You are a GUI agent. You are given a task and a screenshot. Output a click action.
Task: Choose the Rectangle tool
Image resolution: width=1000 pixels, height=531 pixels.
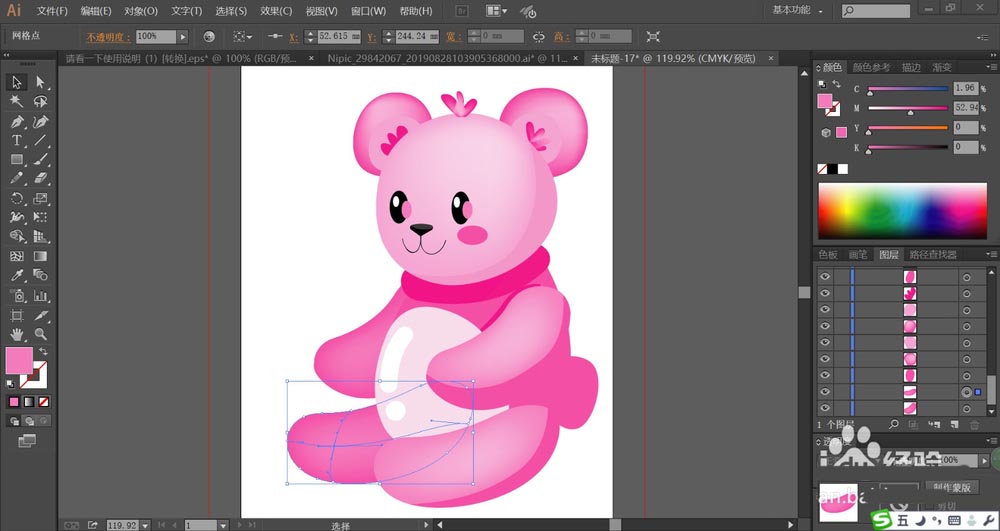pyautogui.click(x=17, y=160)
